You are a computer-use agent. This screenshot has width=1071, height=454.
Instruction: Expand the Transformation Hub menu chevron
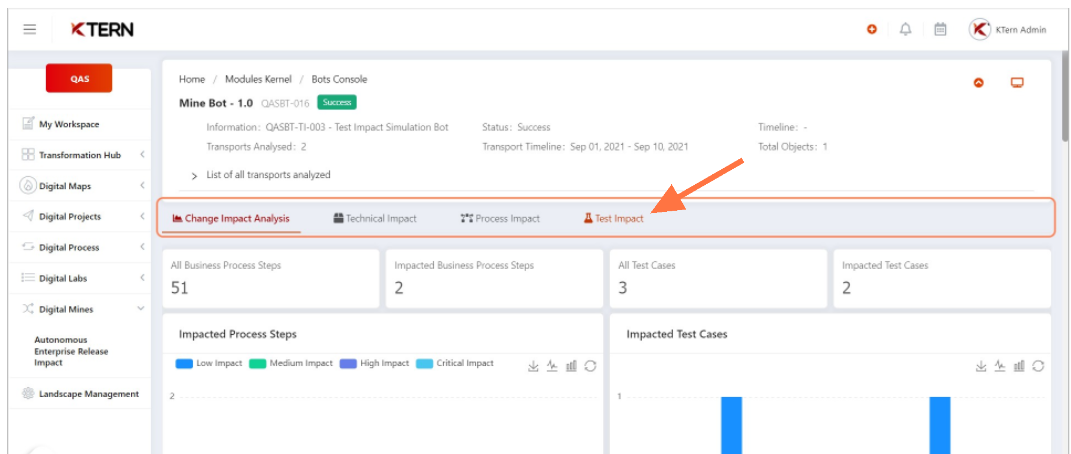[x=142, y=155]
